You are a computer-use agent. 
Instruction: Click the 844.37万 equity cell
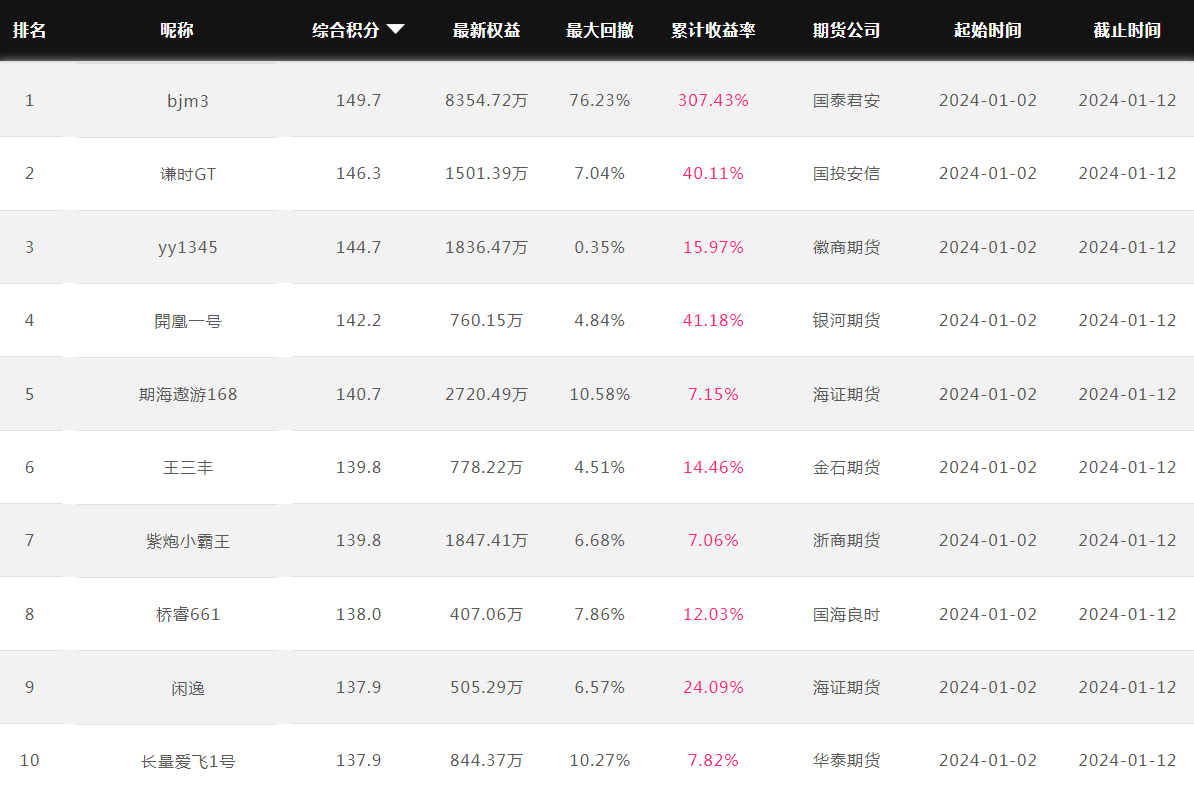coord(486,761)
